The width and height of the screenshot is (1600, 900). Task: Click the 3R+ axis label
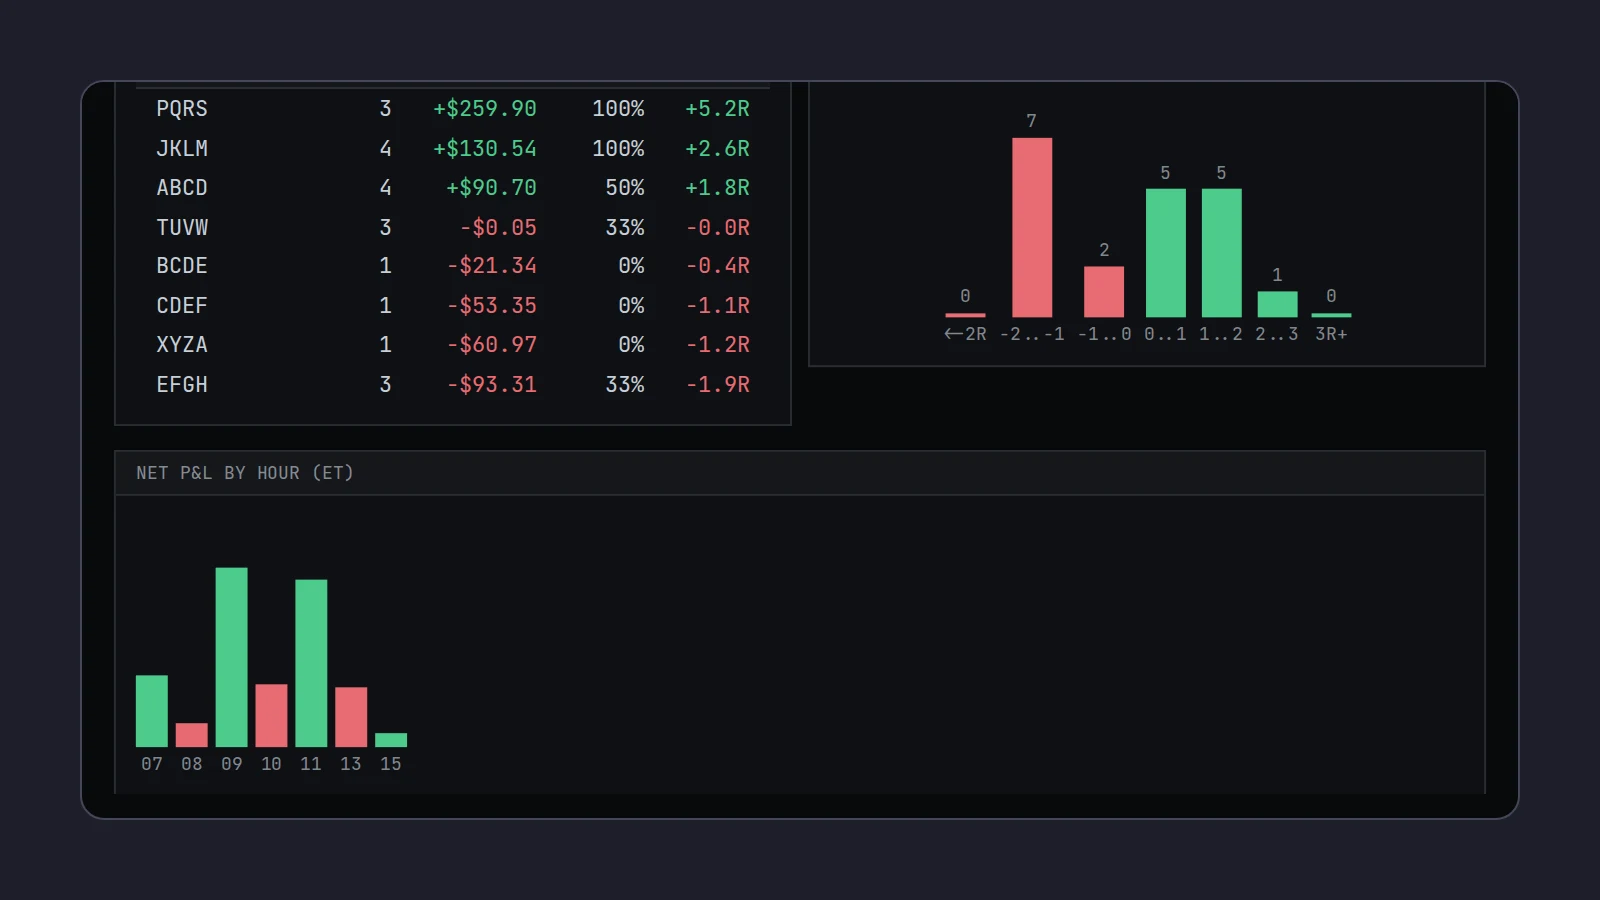coord(1331,334)
